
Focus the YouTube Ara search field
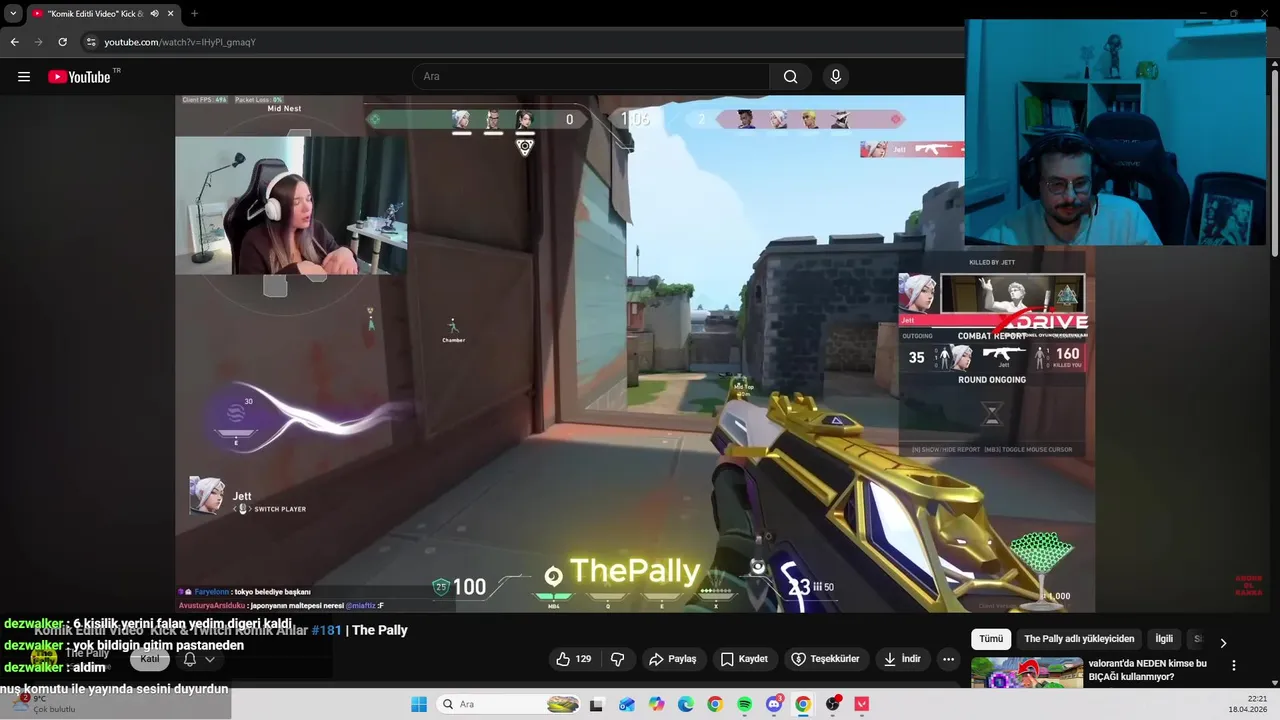point(591,77)
